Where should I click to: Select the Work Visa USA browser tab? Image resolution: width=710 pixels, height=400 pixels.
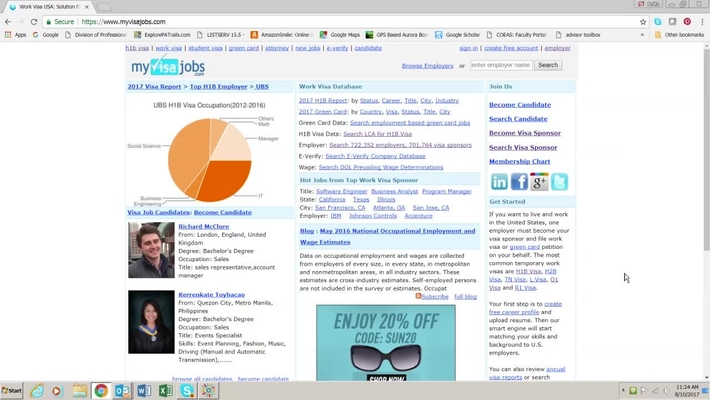click(x=48, y=7)
